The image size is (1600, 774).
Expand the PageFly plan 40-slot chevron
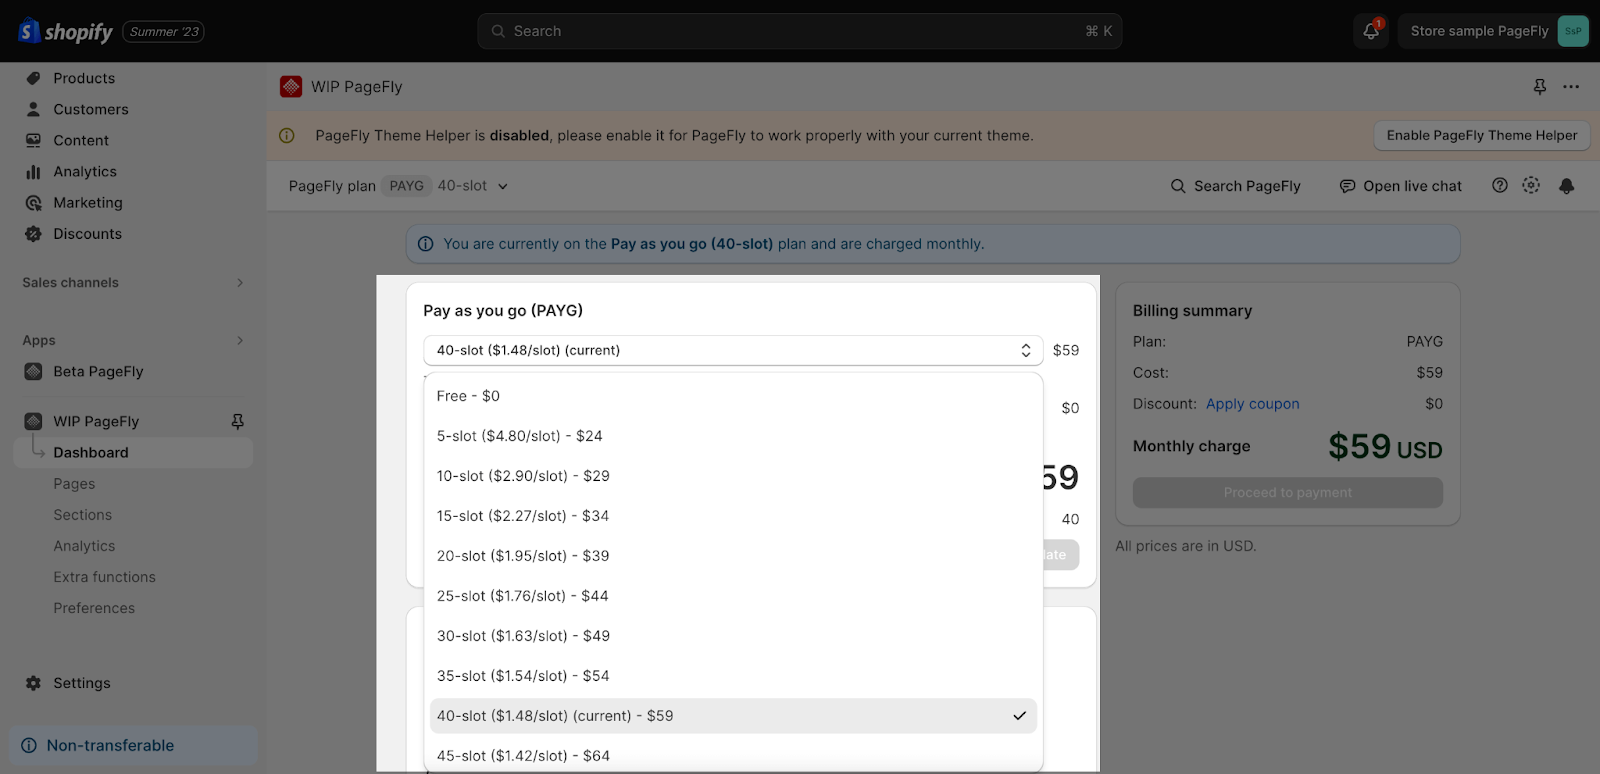(x=503, y=186)
